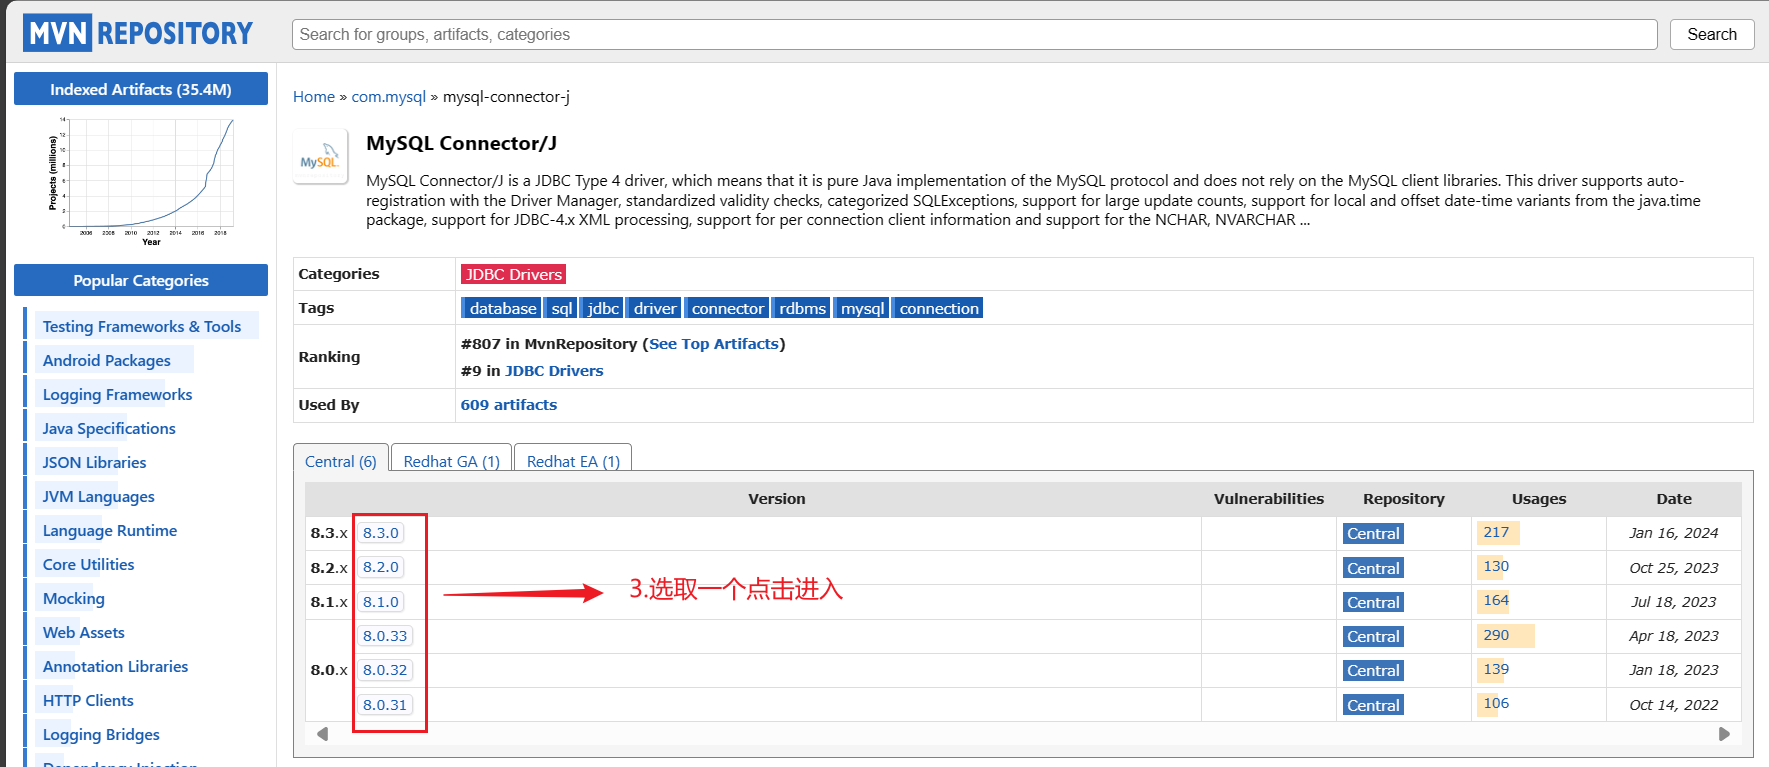This screenshot has height=767, width=1769.
Task: Open HTTP Clients category
Action: coord(88,701)
